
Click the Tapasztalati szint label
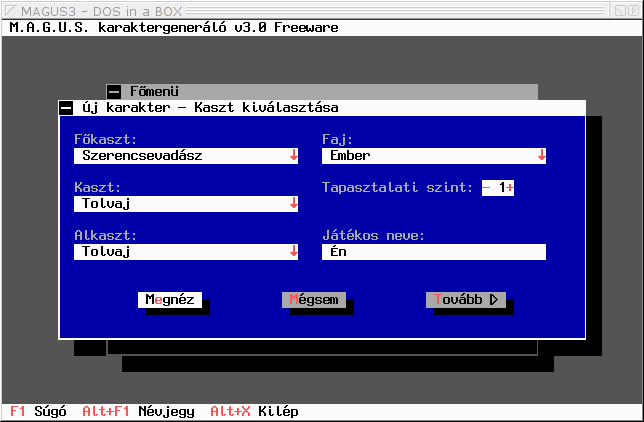tap(398, 188)
